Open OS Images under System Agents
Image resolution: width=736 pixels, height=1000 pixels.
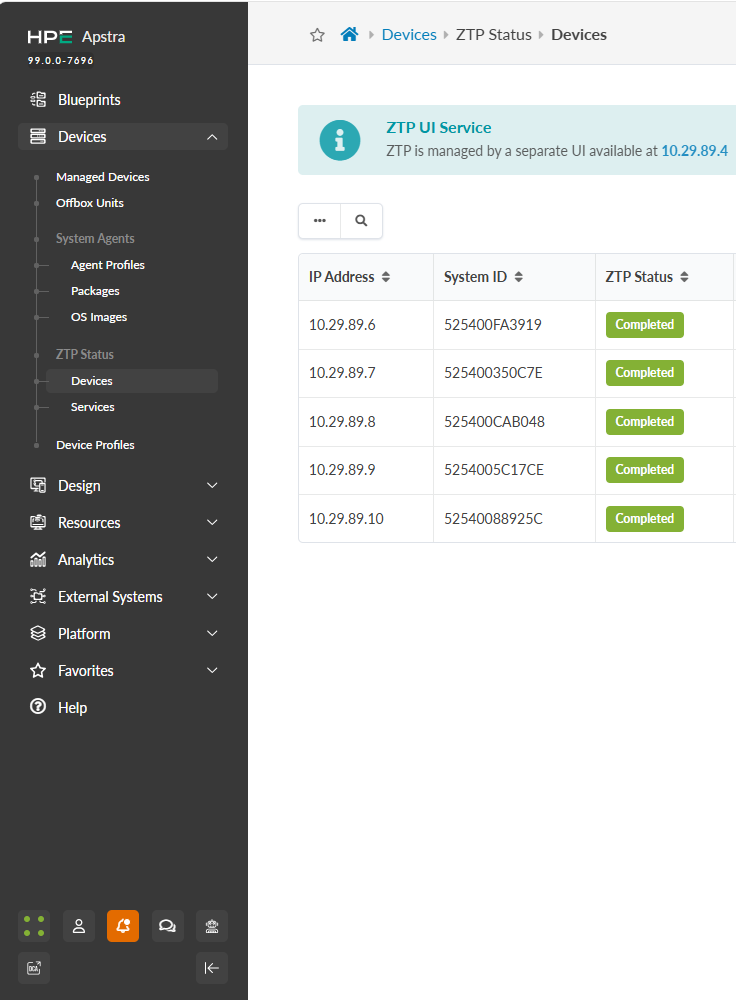pos(99,317)
